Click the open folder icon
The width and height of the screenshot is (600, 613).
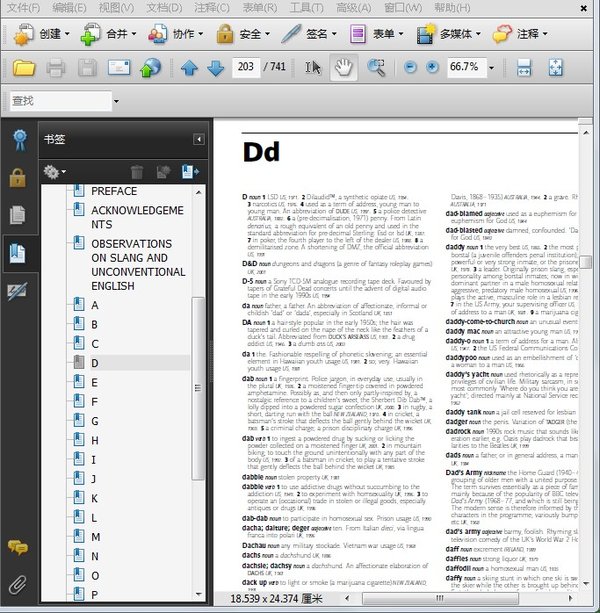24,68
